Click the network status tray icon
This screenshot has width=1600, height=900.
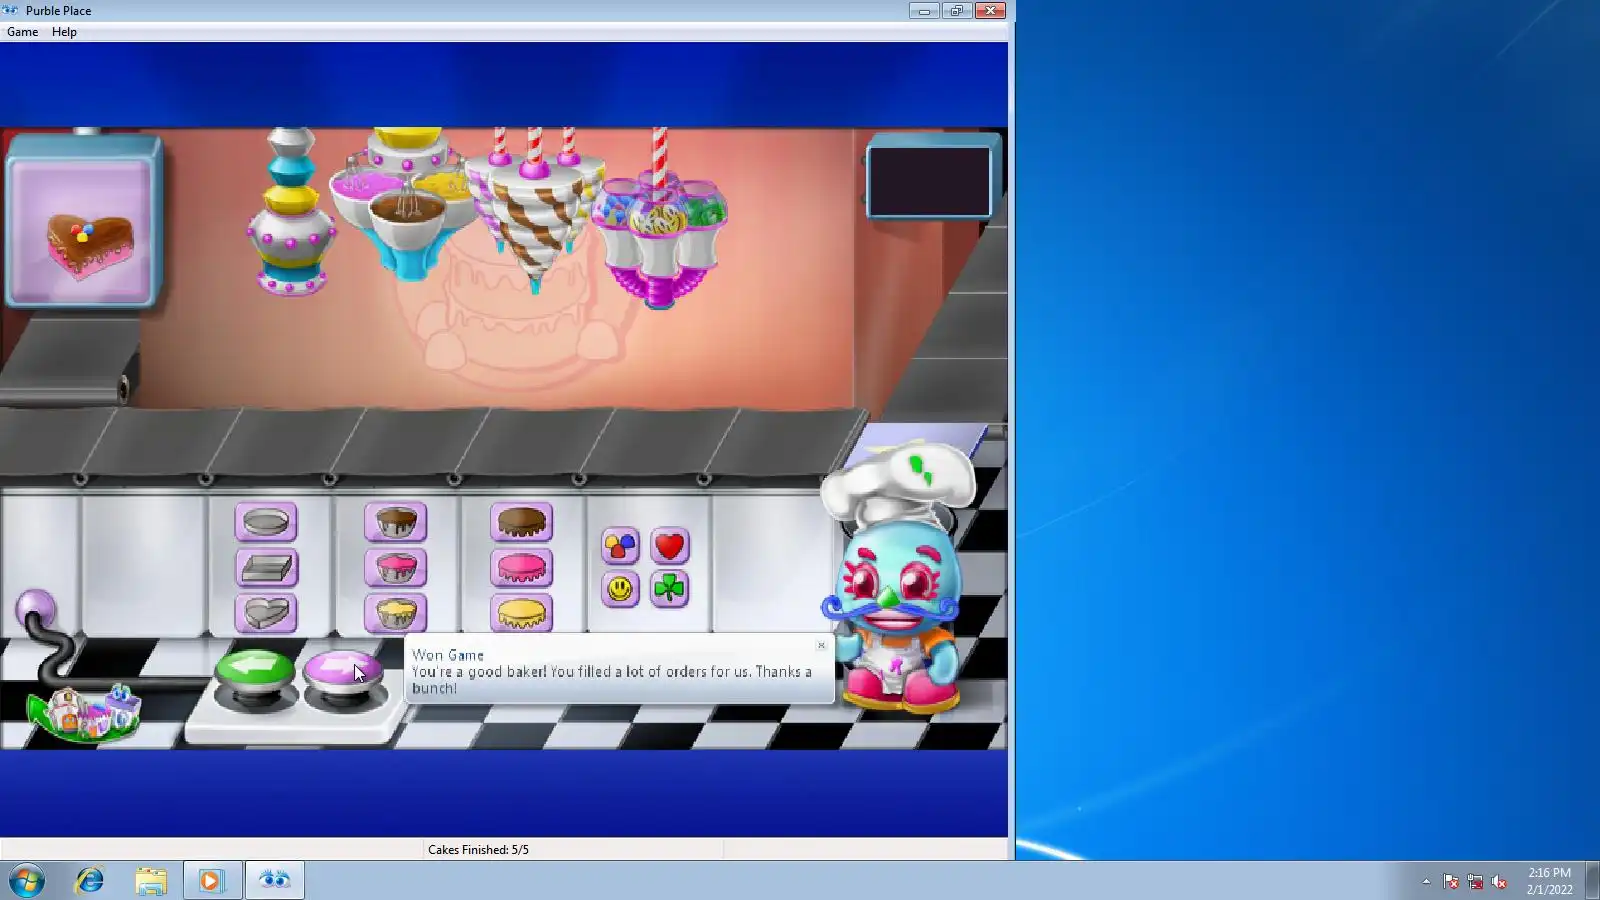[1475, 881]
